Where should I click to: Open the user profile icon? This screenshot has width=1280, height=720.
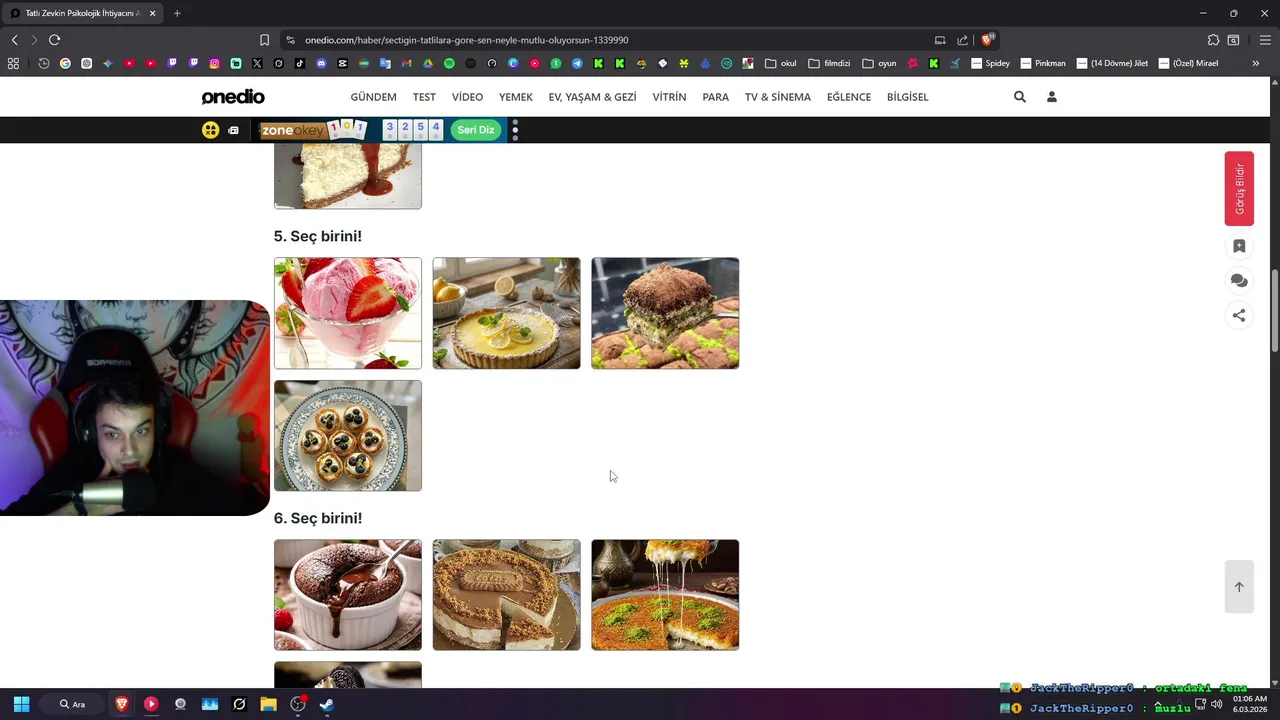pos(1051,97)
